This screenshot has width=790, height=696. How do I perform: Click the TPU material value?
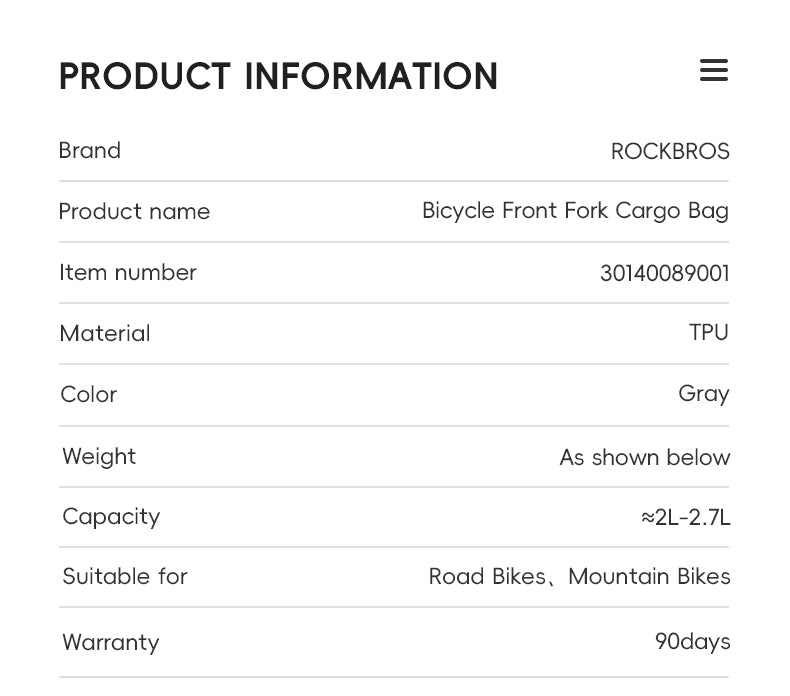pyautogui.click(x=708, y=333)
